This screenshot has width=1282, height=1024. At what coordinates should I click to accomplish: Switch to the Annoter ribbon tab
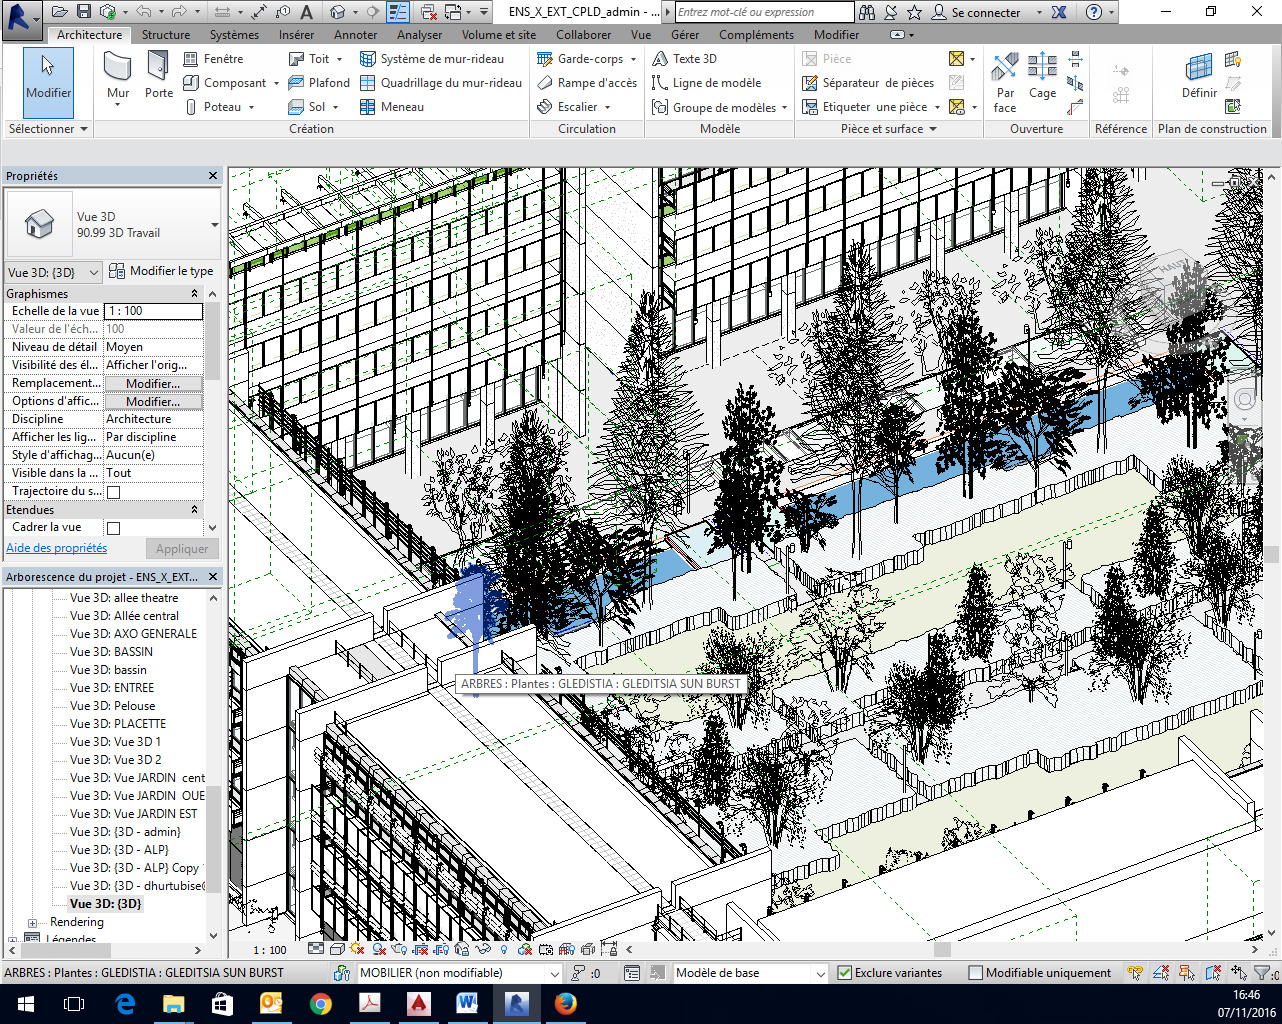point(355,35)
